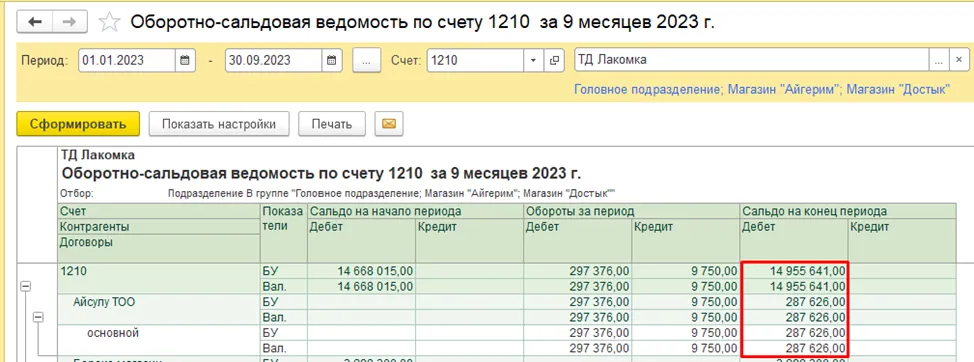Clear the ТД Лакомка organization field

click(958, 60)
